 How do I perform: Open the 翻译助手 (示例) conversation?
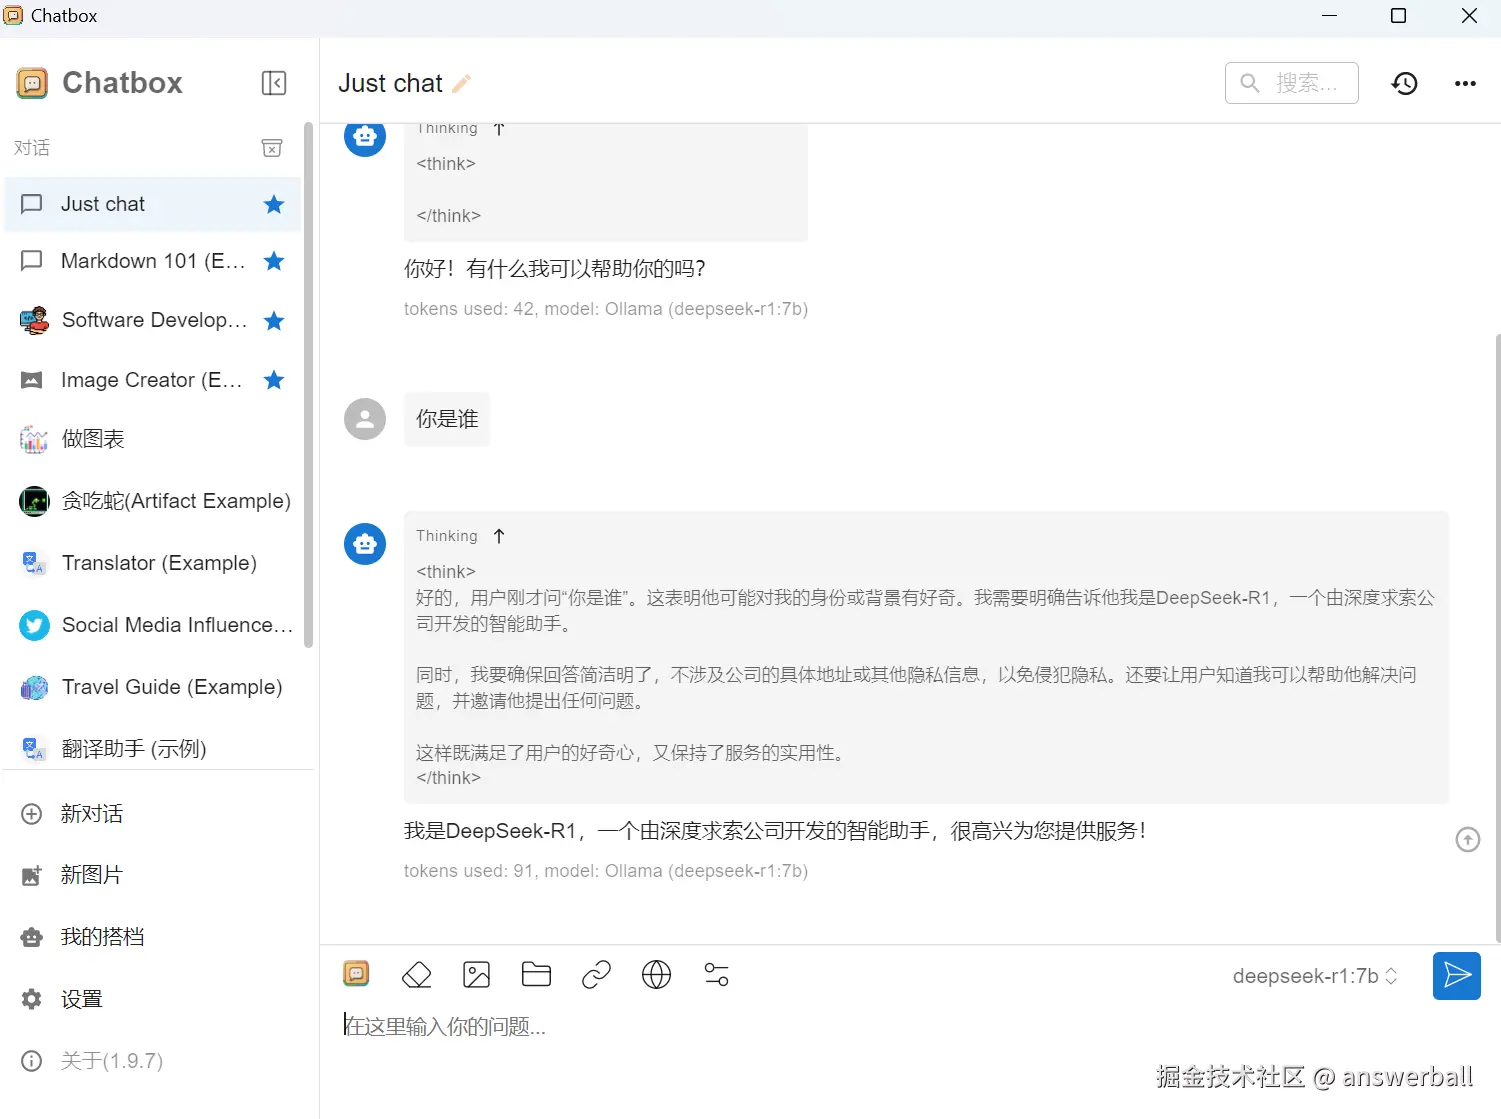[x=153, y=749]
